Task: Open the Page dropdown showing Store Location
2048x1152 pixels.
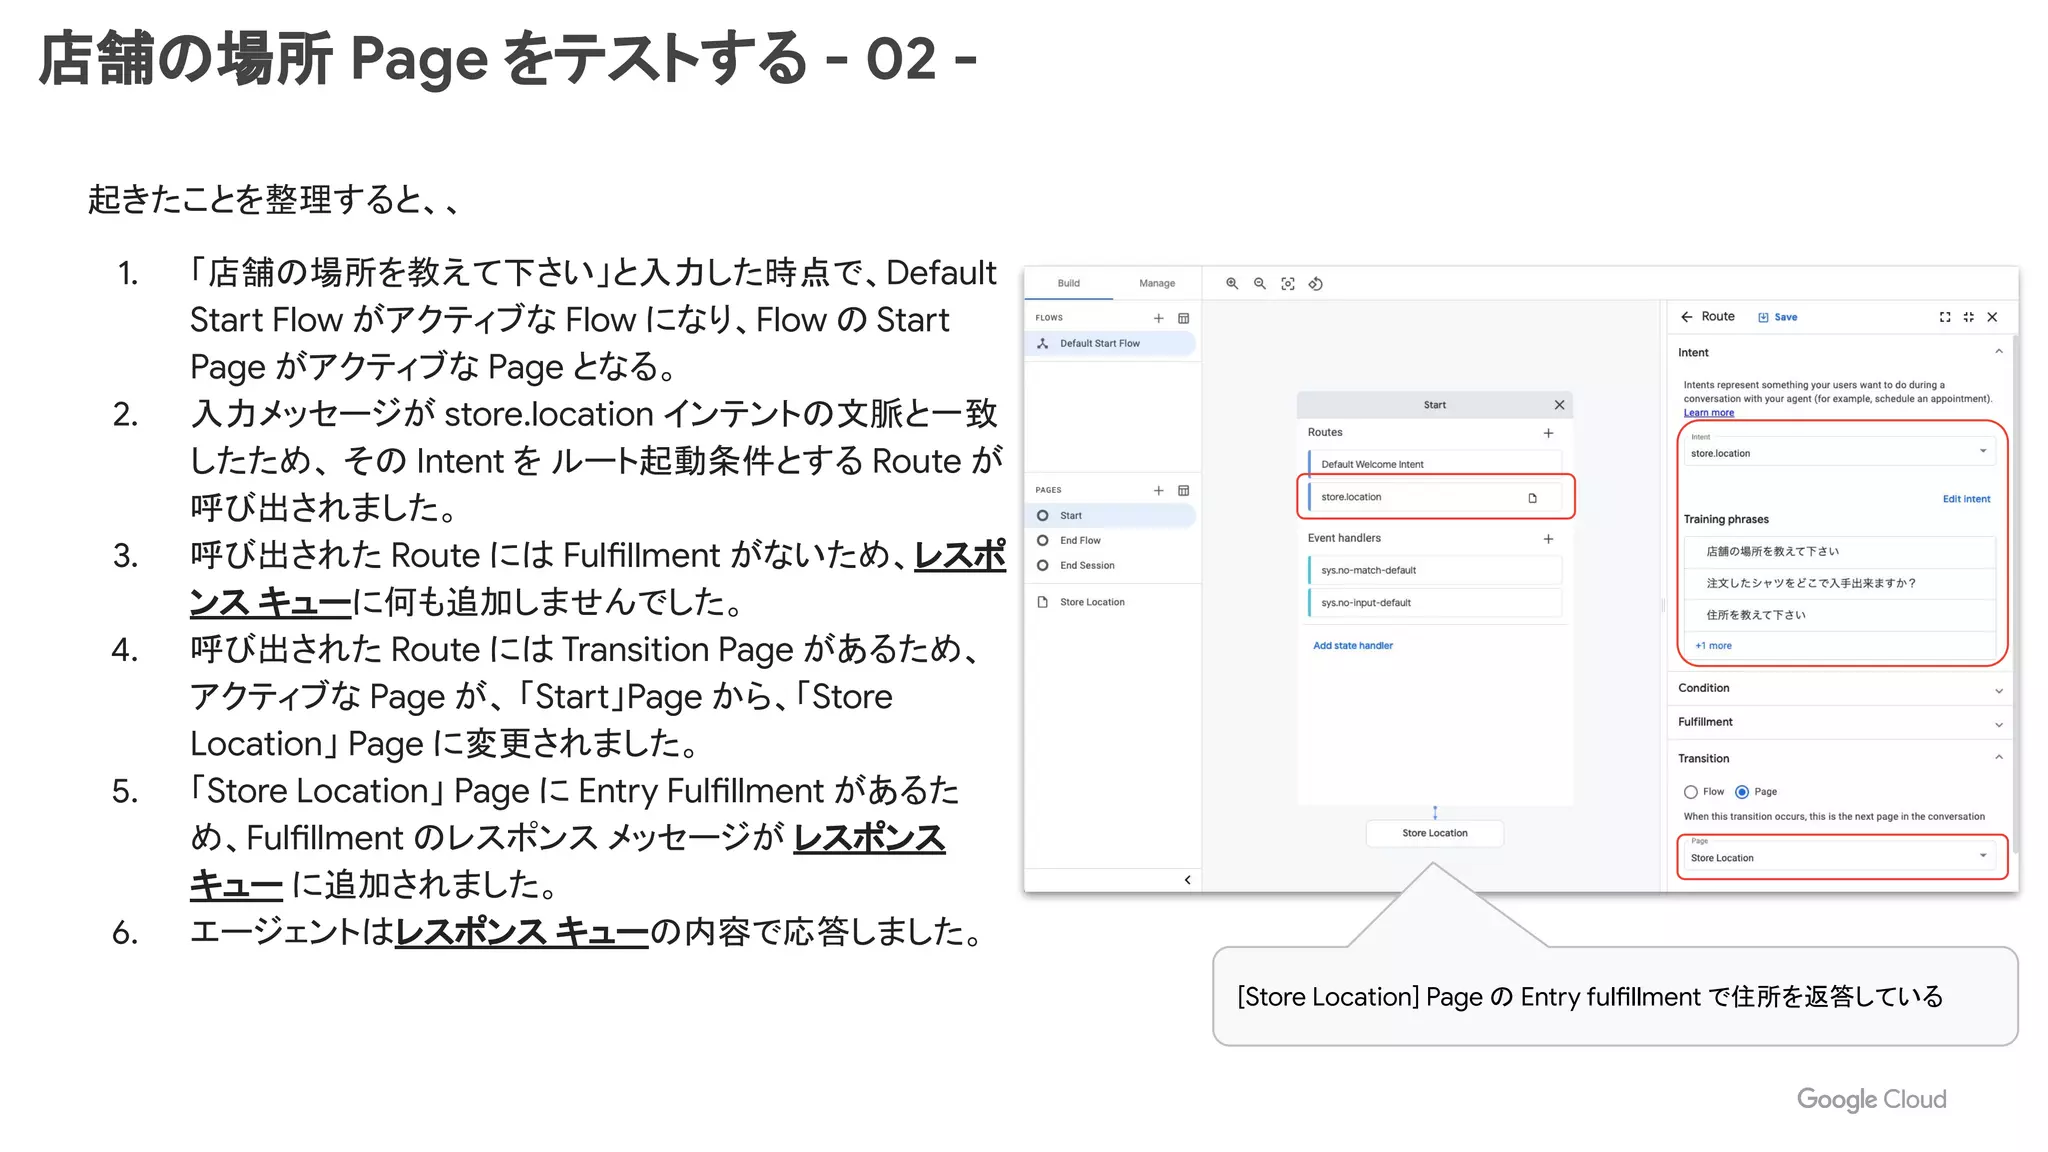Action: (1840, 856)
